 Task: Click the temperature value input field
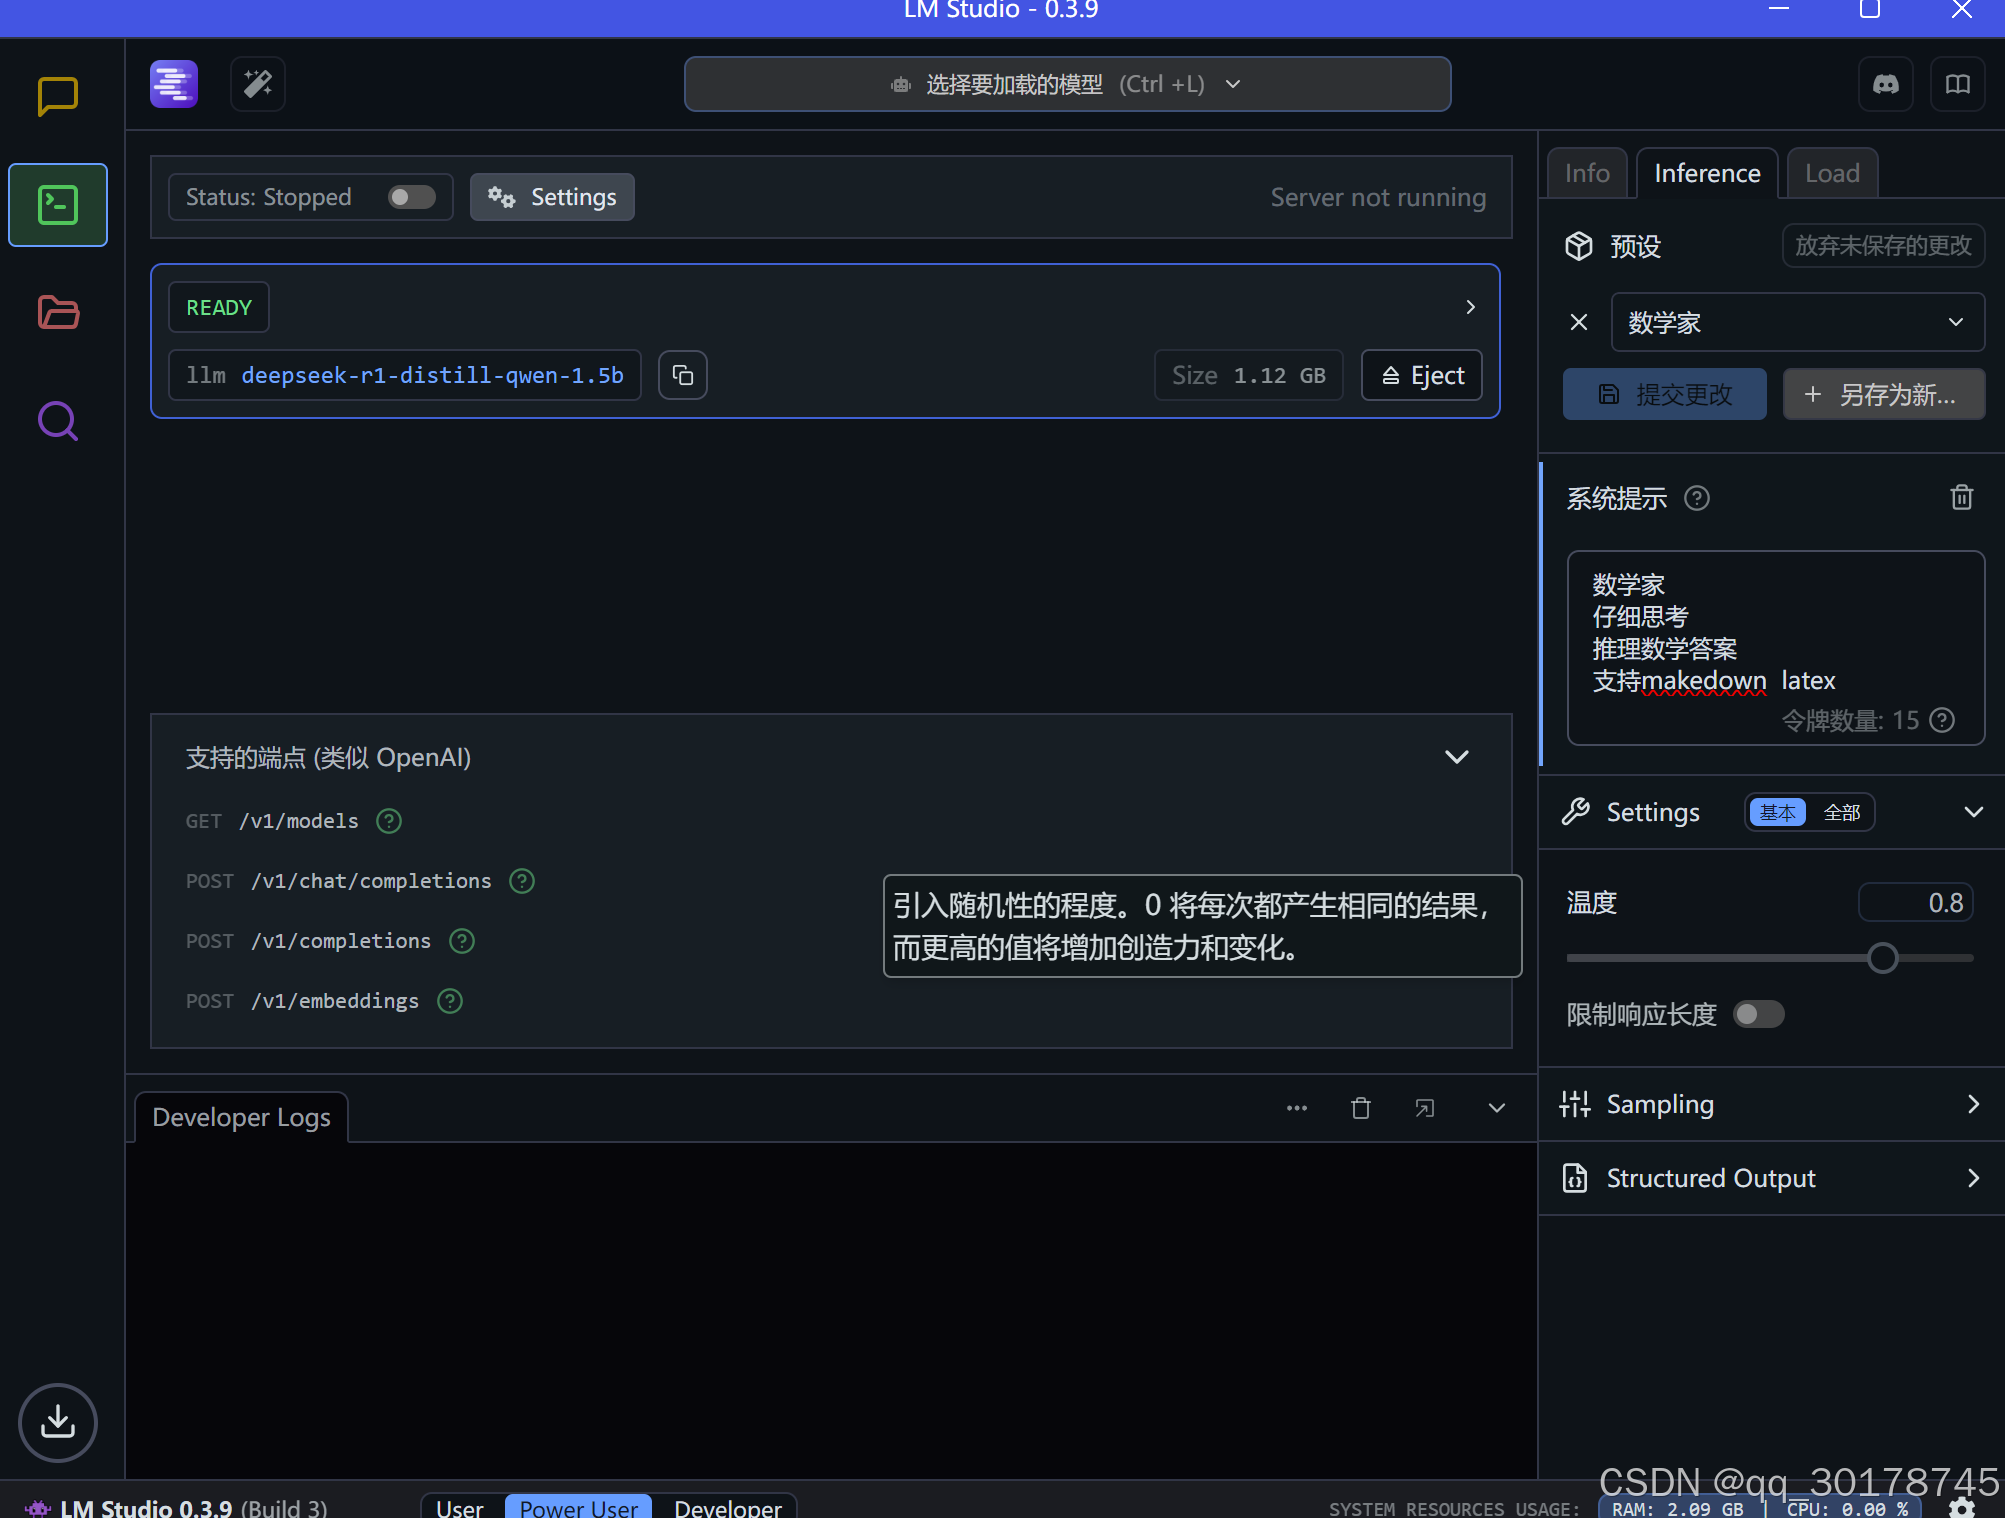1915,903
